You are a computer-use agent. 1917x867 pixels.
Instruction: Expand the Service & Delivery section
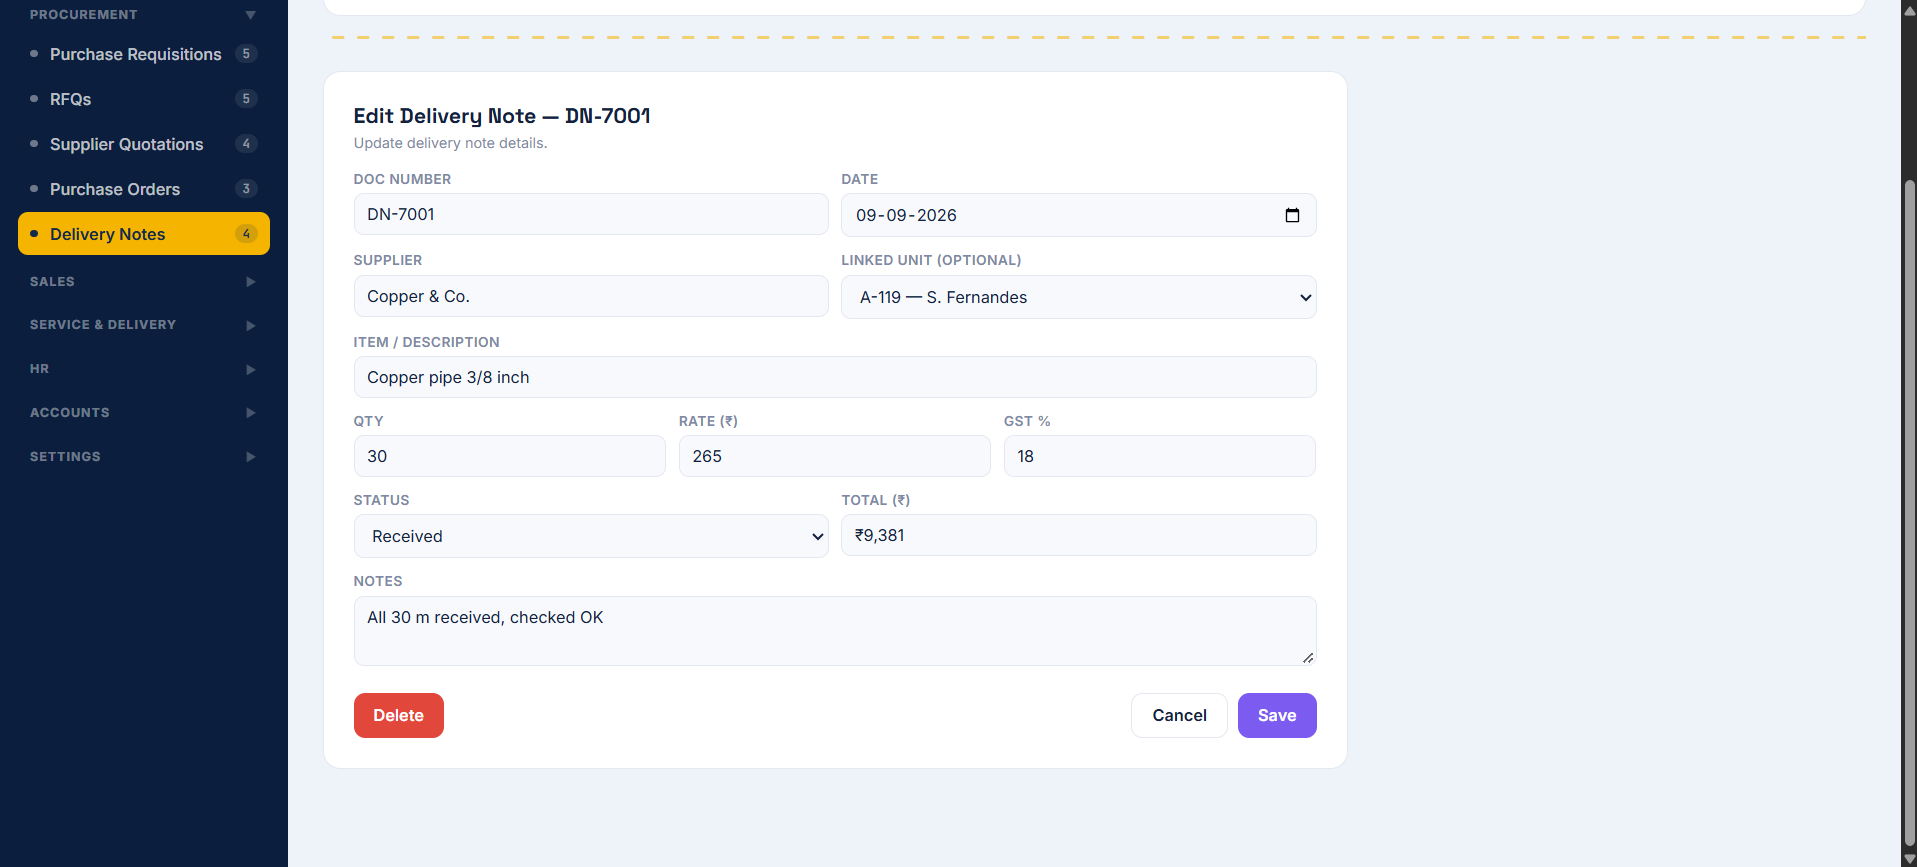pos(144,325)
